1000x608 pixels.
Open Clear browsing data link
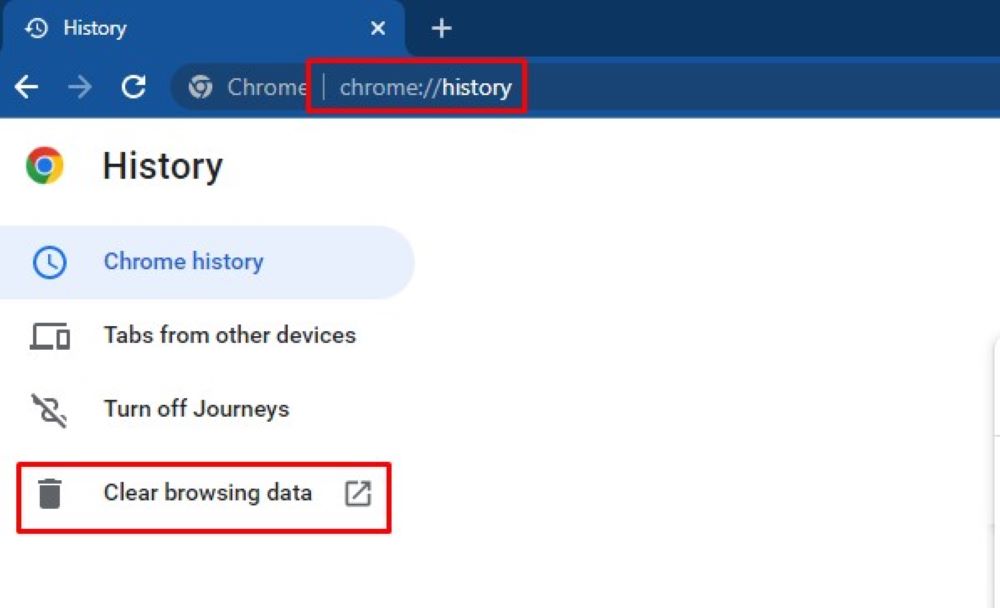[x=207, y=493]
